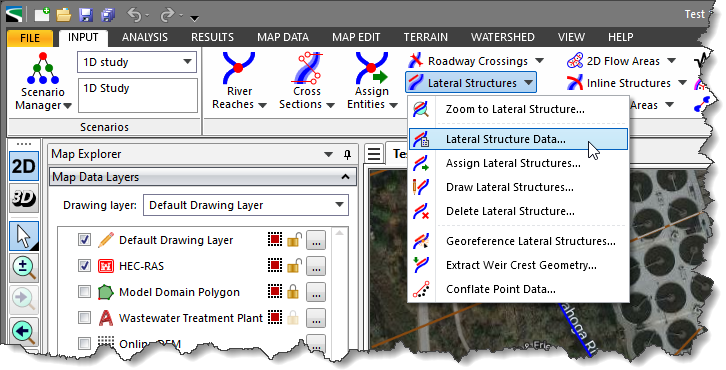Click the Roadway Crossings icon
Viewport: 726px width, 370px height.
click(x=415, y=61)
